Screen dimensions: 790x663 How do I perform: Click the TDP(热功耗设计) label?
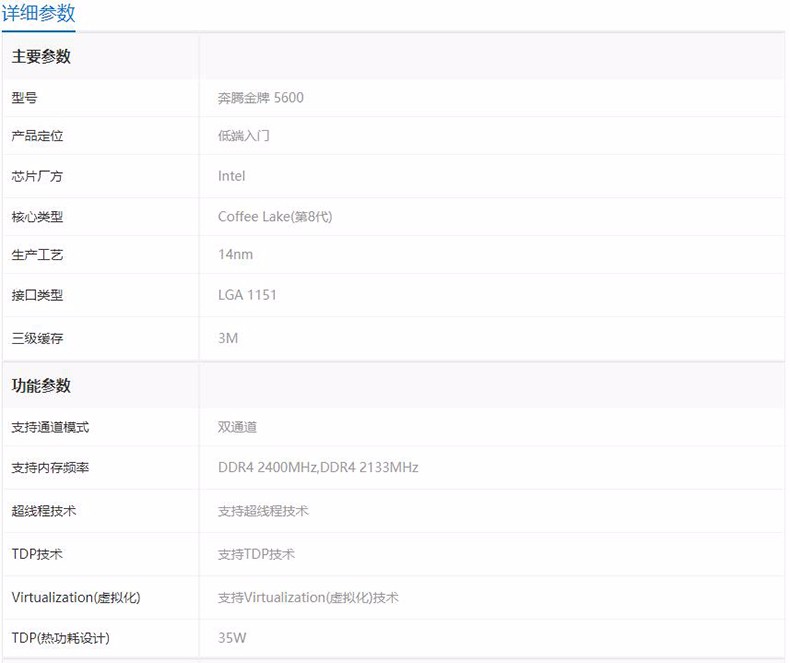coord(60,638)
